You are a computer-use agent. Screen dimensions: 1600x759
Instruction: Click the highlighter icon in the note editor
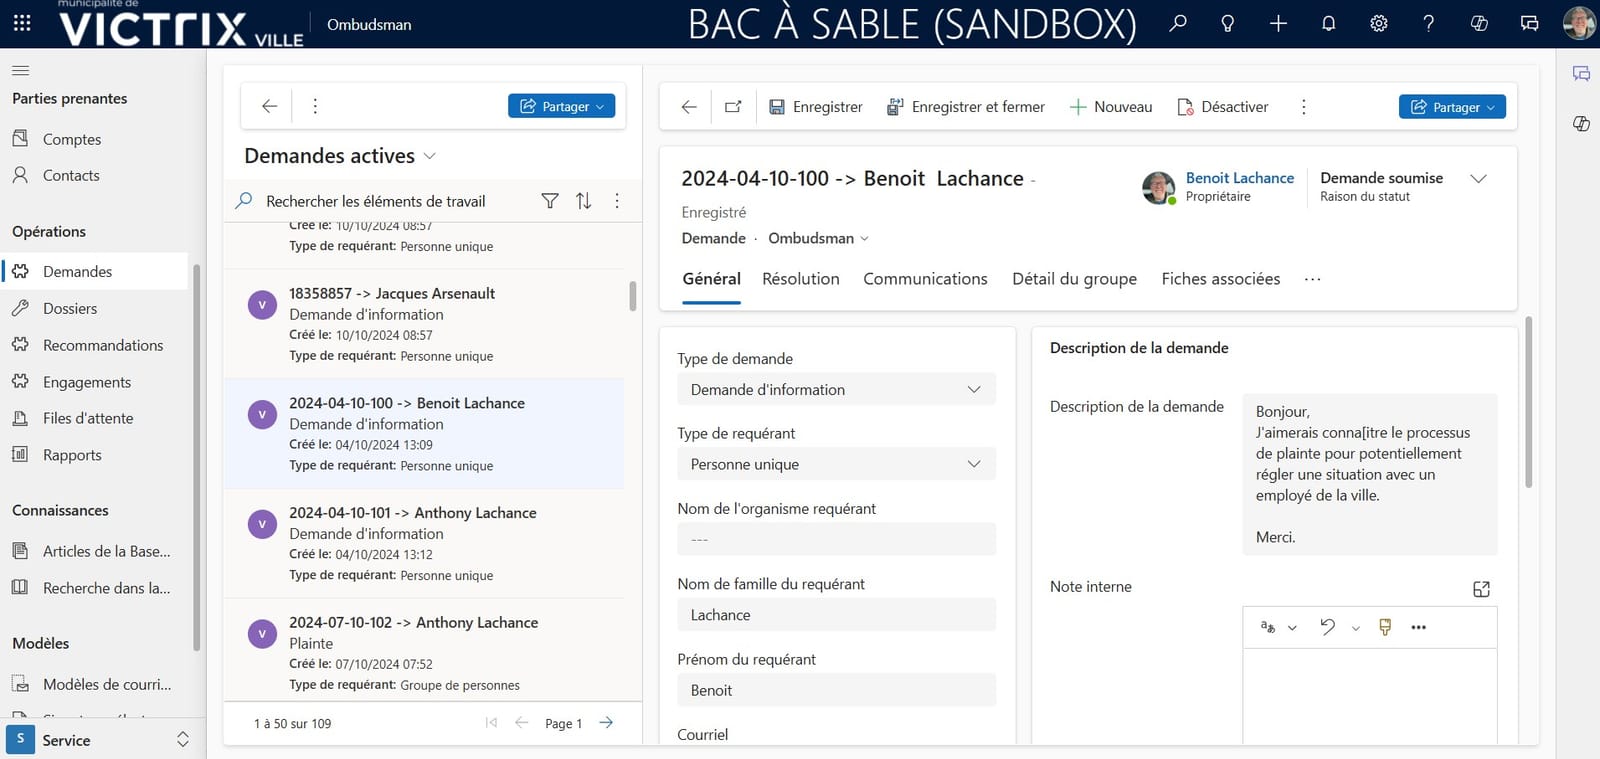pyautogui.click(x=1385, y=627)
